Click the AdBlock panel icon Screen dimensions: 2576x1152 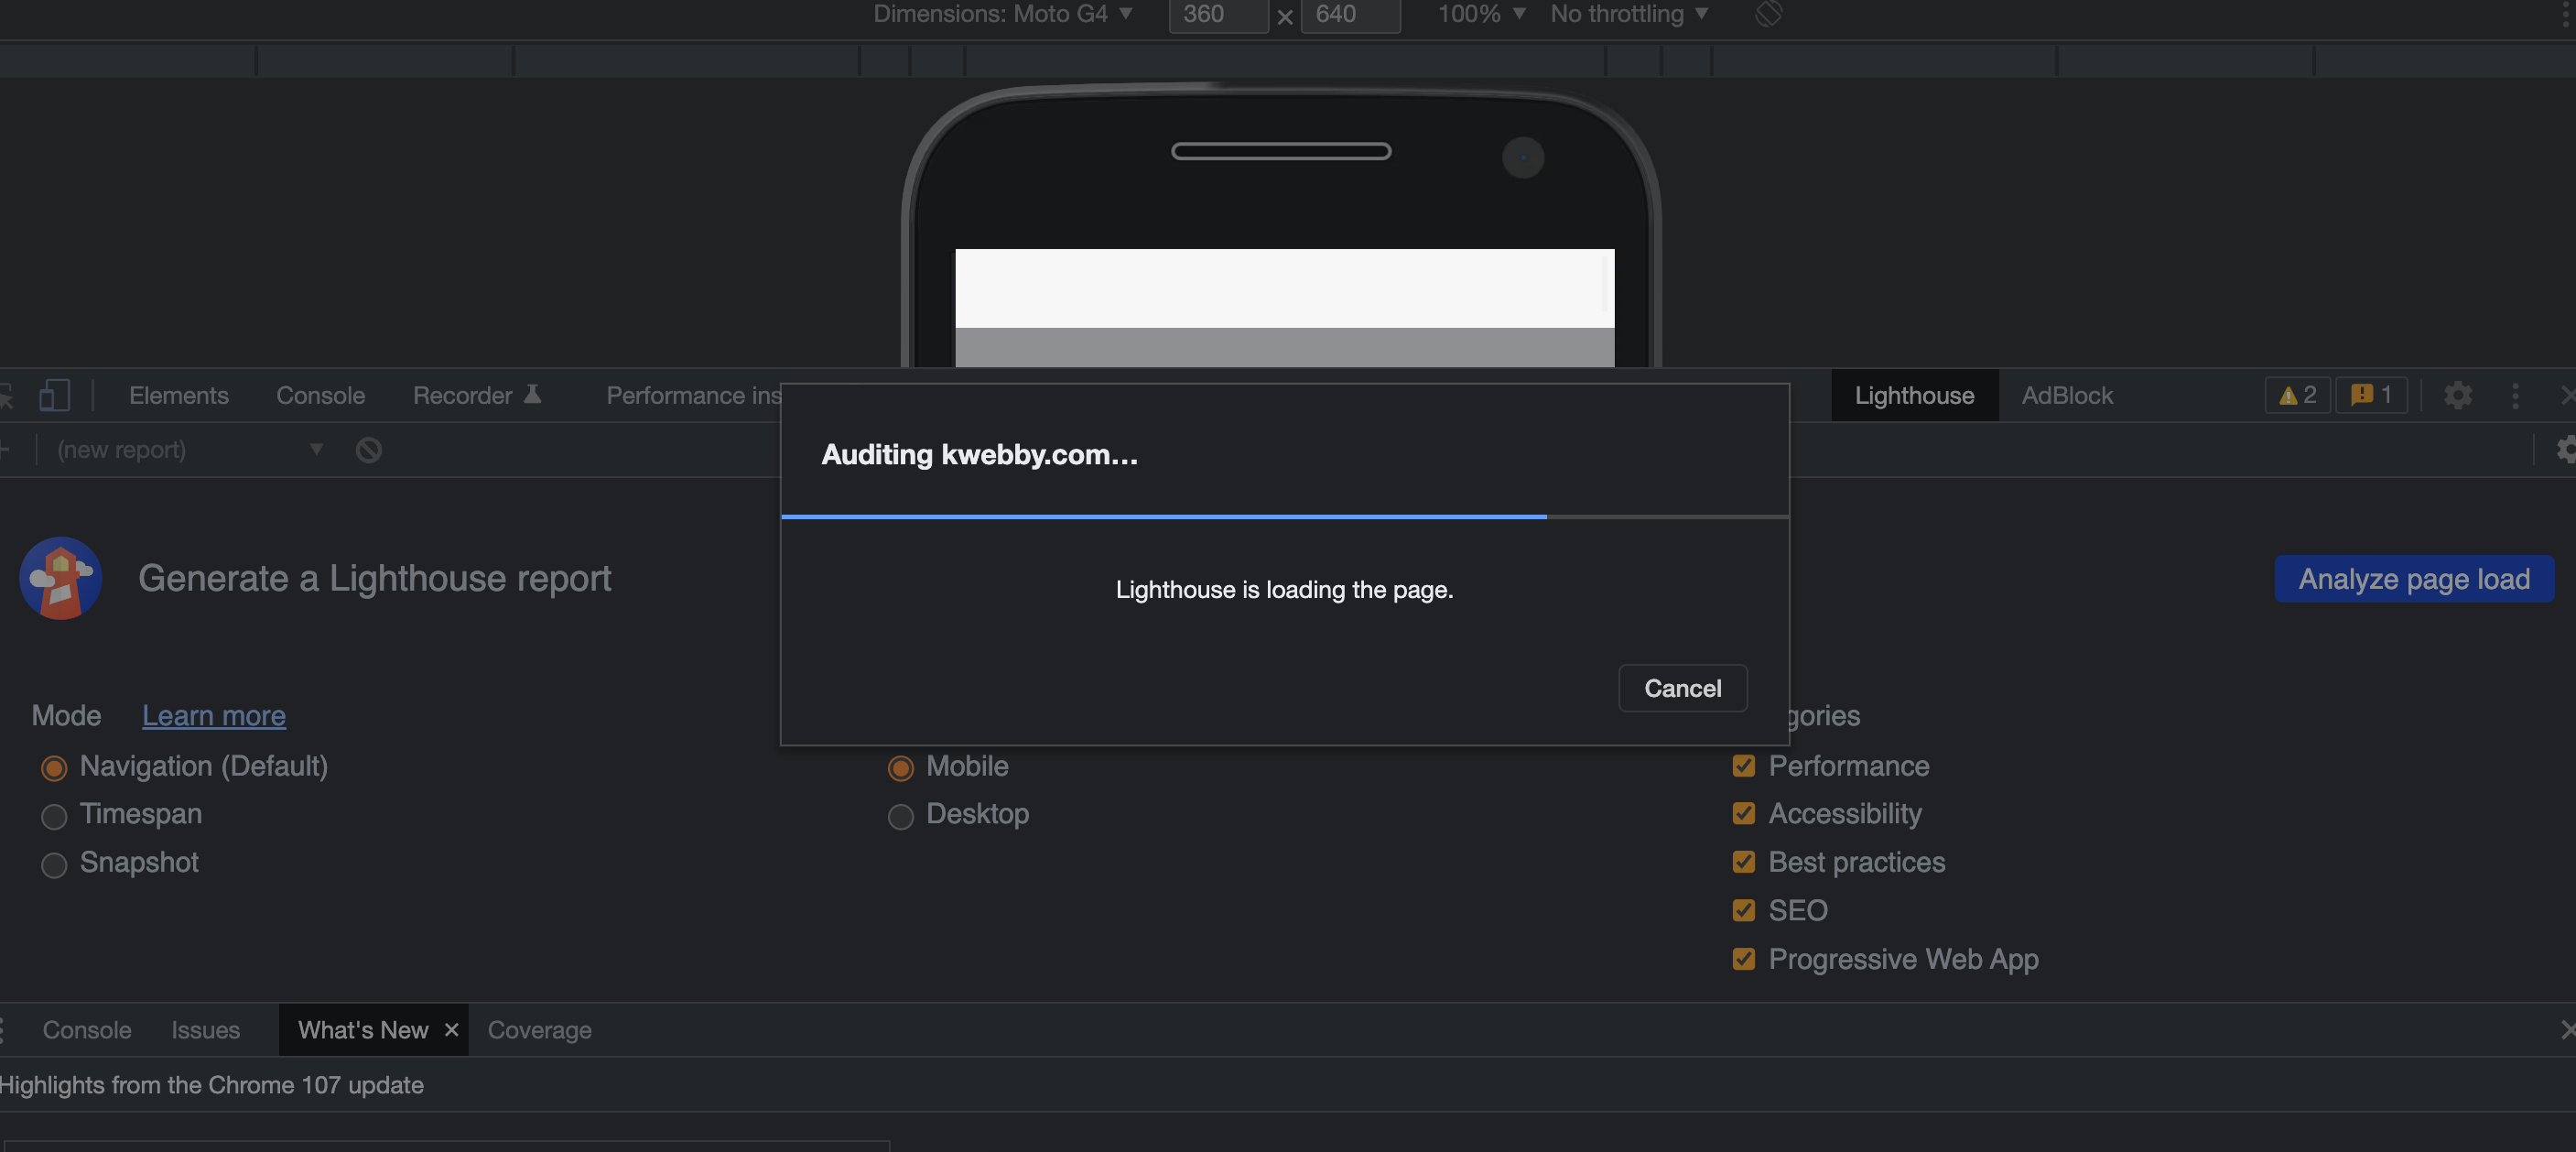pos(2067,395)
